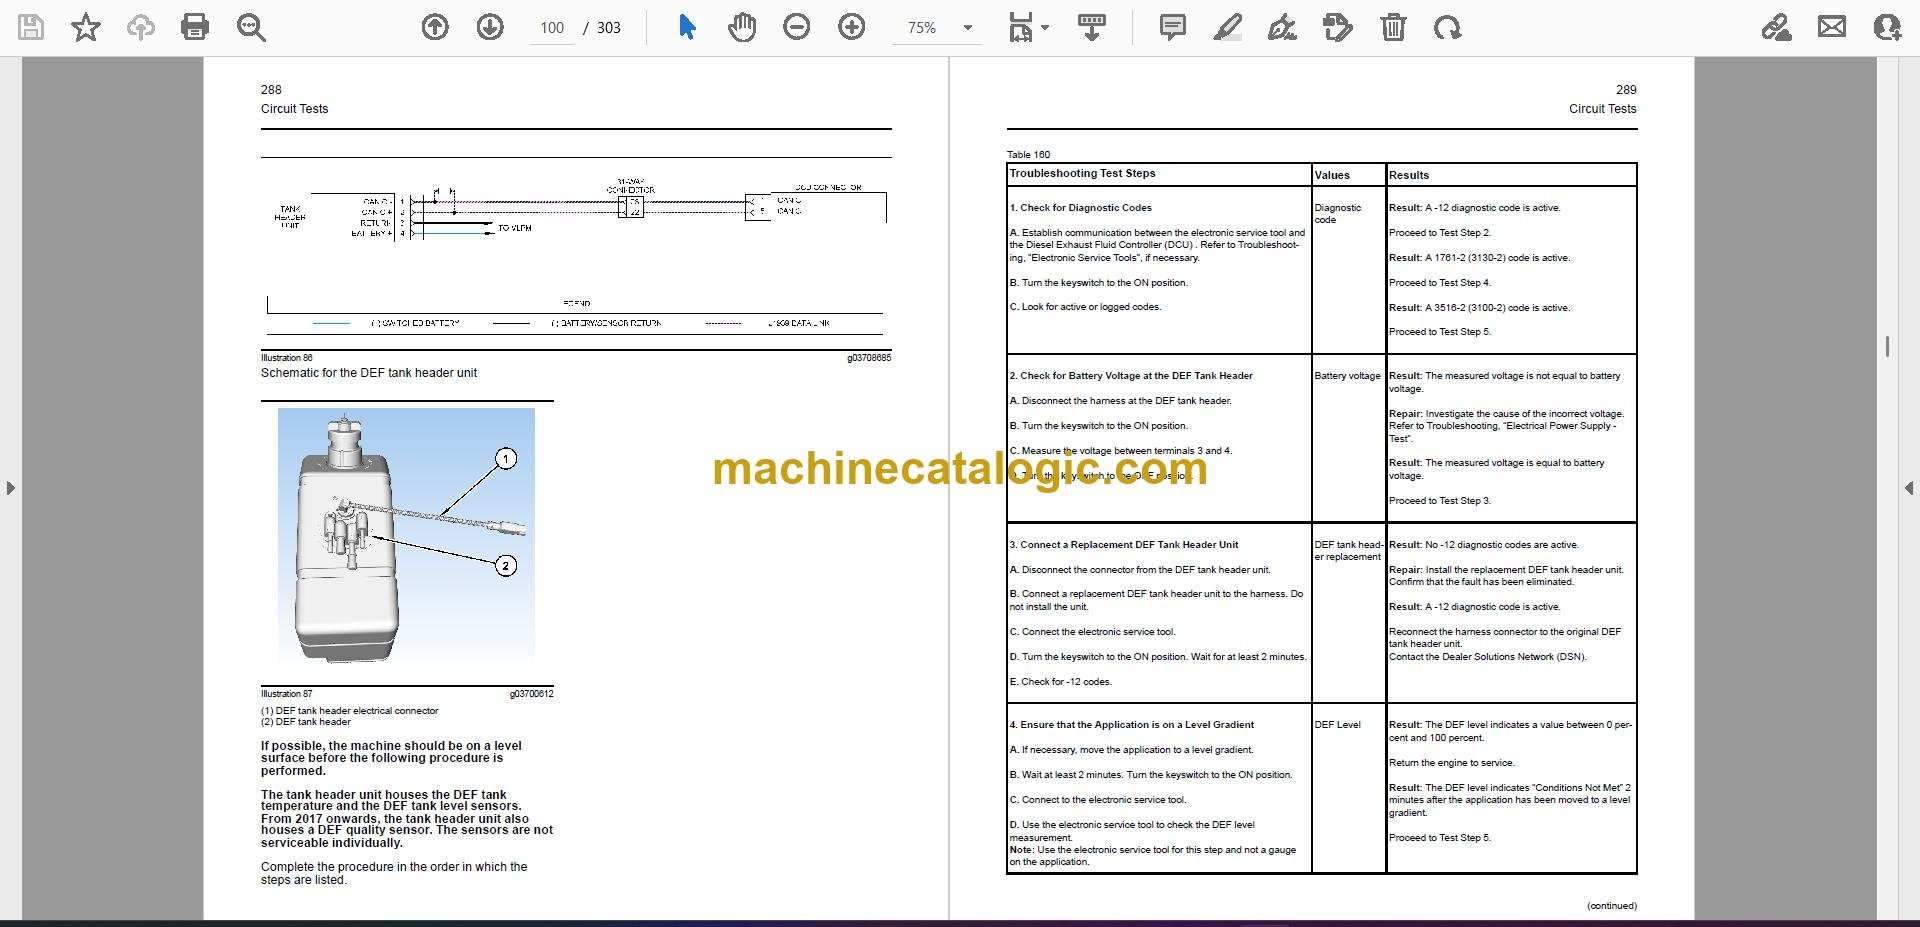This screenshot has height=927, width=1920.
Task: Click the Save file icon
Action: (x=31, y=27)
